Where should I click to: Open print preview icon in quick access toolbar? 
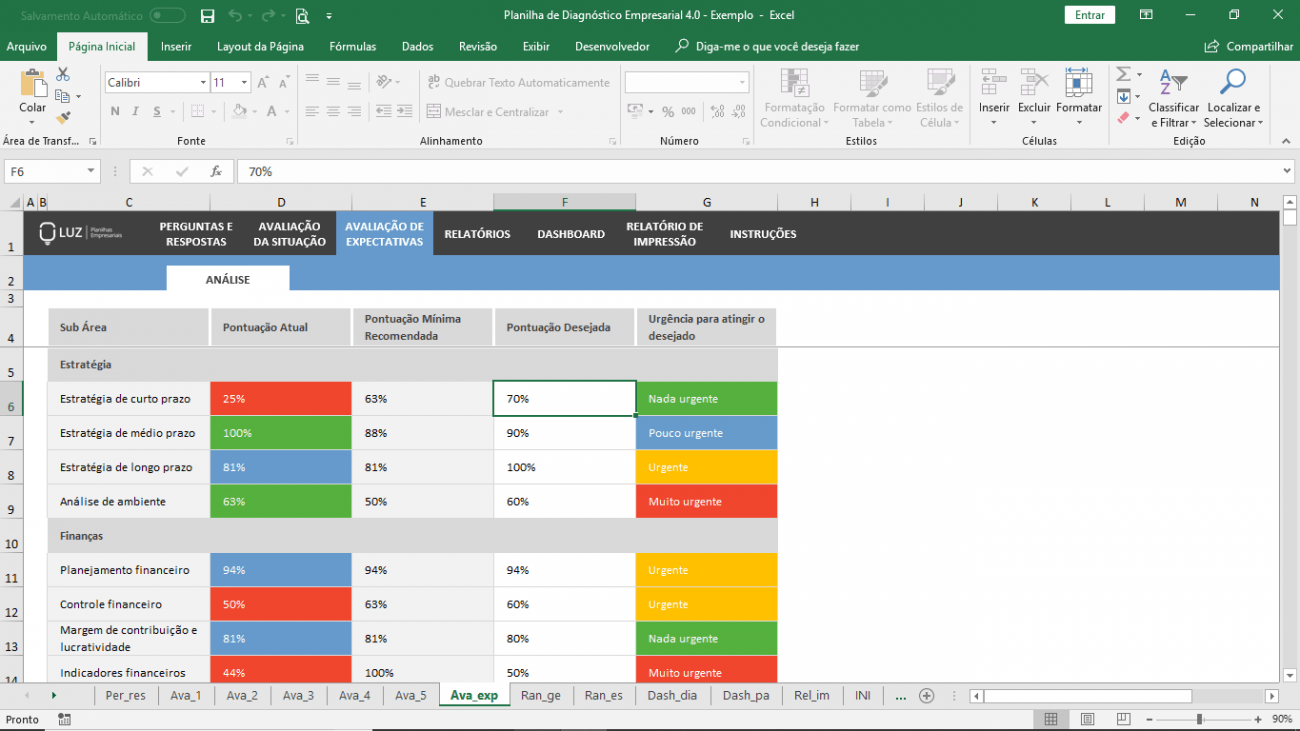pos(302,15)
